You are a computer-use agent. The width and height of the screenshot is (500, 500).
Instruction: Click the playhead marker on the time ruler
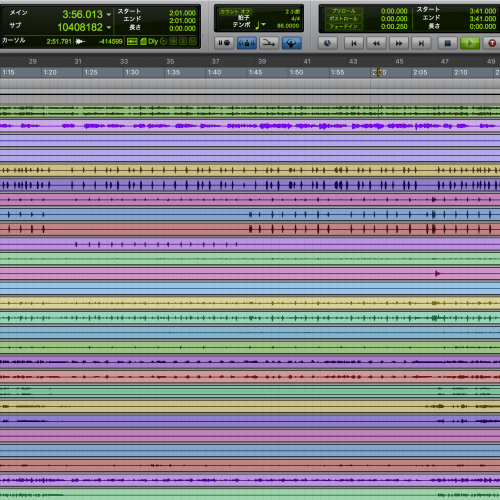tap(378, 72)
